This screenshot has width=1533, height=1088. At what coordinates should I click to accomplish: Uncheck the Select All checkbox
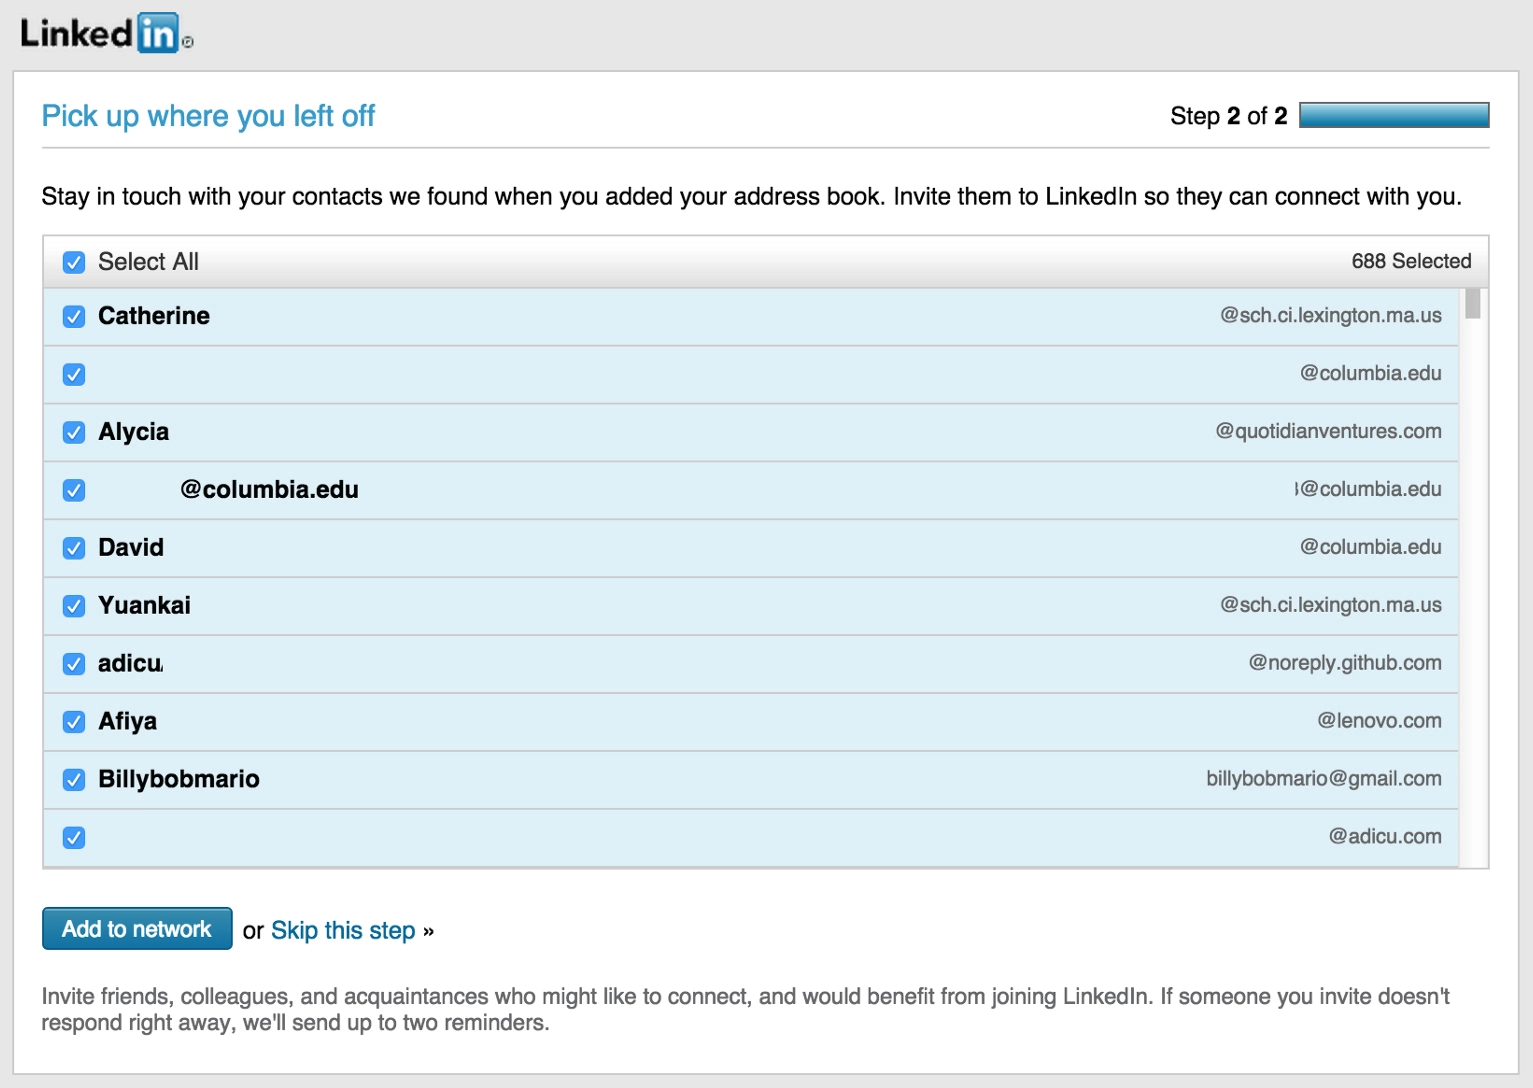click(74, 262)
